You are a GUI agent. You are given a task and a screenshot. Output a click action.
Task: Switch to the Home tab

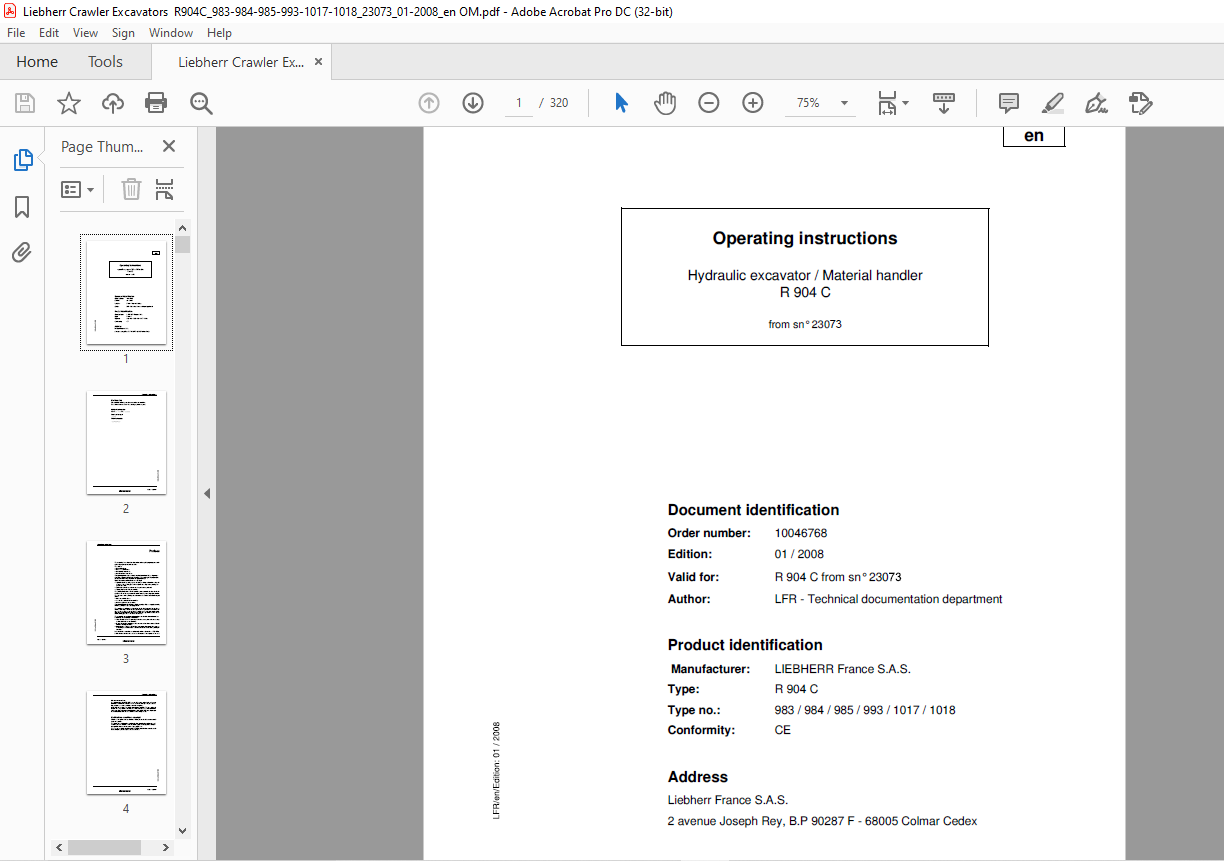click(x=37, y=62)
